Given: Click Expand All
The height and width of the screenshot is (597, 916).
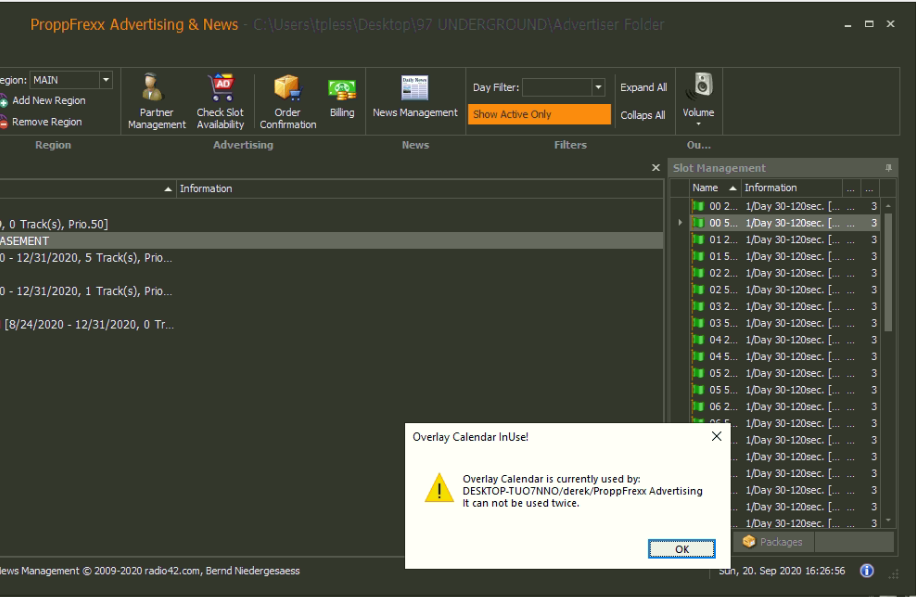Looking at the screenshot, I should 643,88.
